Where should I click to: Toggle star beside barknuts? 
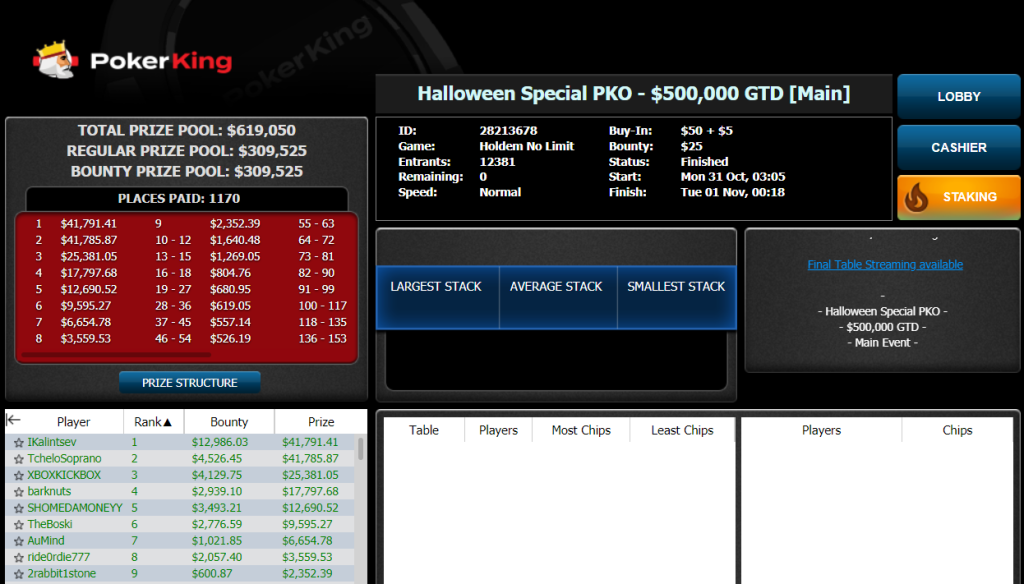pyautogui.click(x=19, y=492)
